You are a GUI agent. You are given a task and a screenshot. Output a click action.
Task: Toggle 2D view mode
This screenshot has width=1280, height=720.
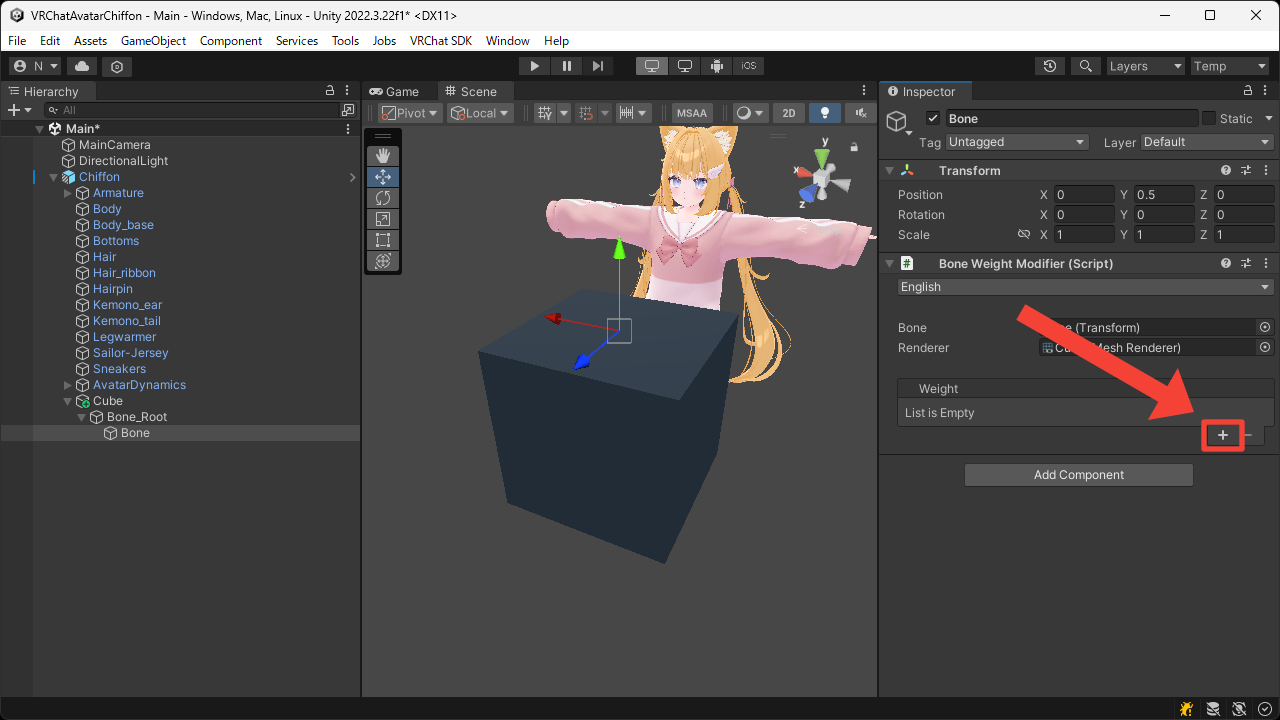pyautogui.click(x=789, y=113)
